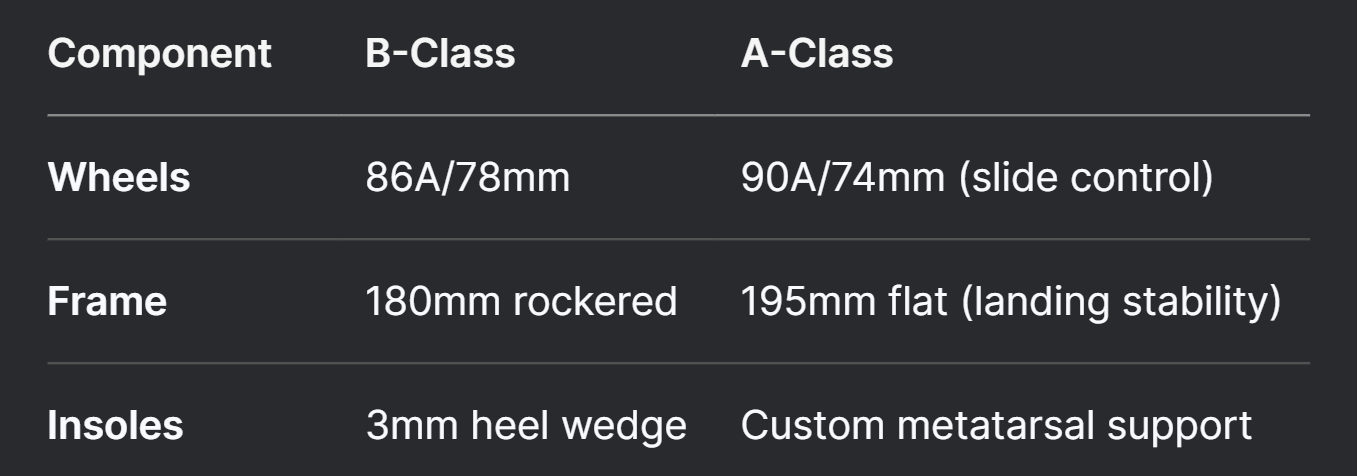Click the "(landing stability)" note
The width and height of the screenshot is (1357, 476).
[x=1121, y=301]
